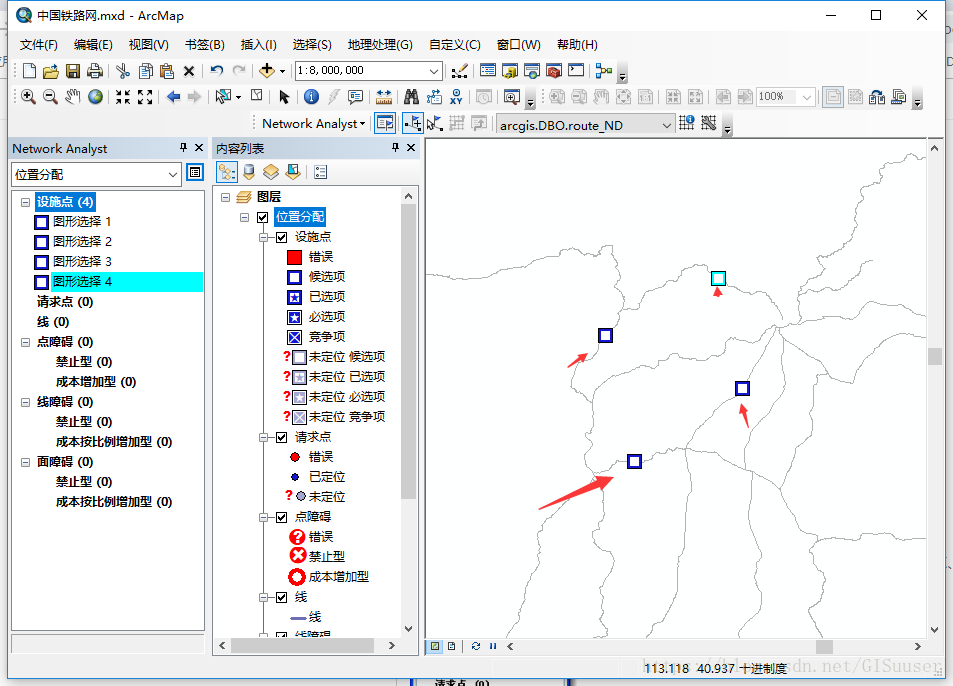
Task: Select Create Network Location tool
Action: coord(413,123)
